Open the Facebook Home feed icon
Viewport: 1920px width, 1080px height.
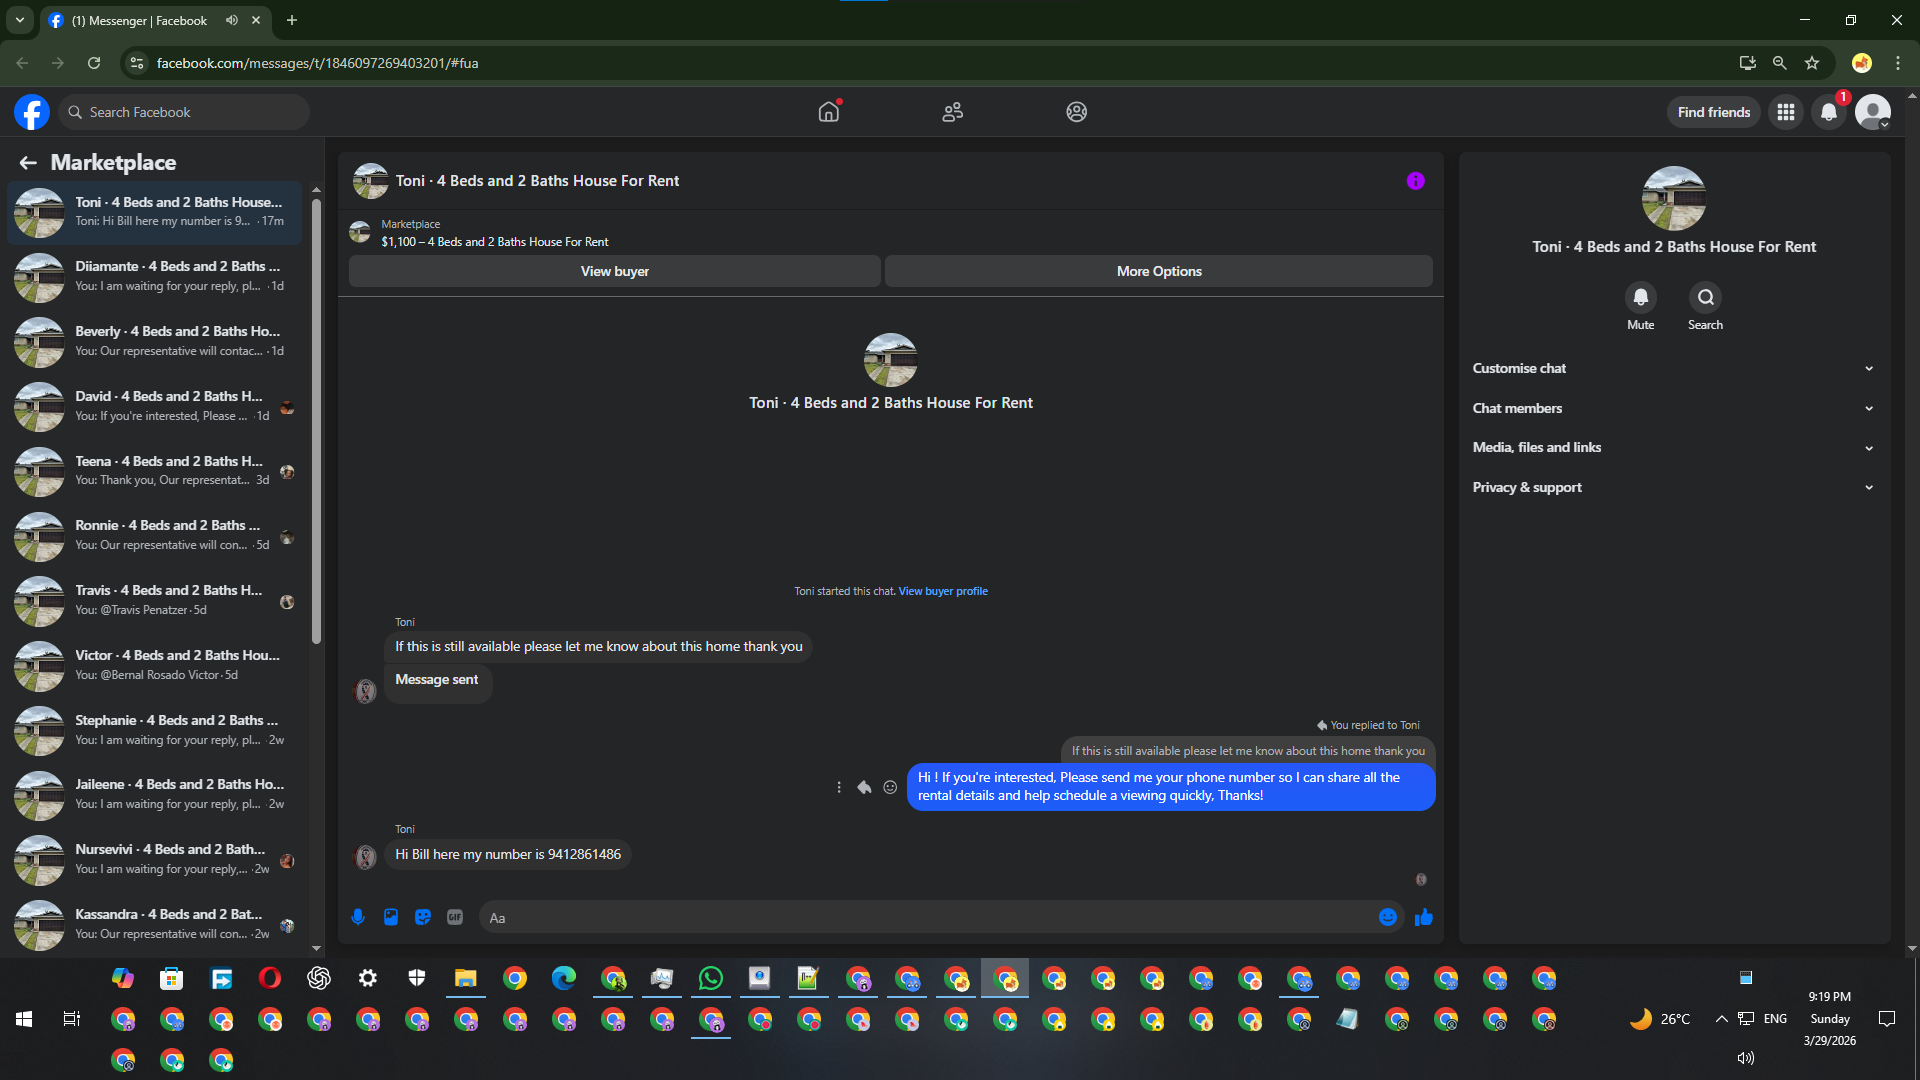point(828,112)
